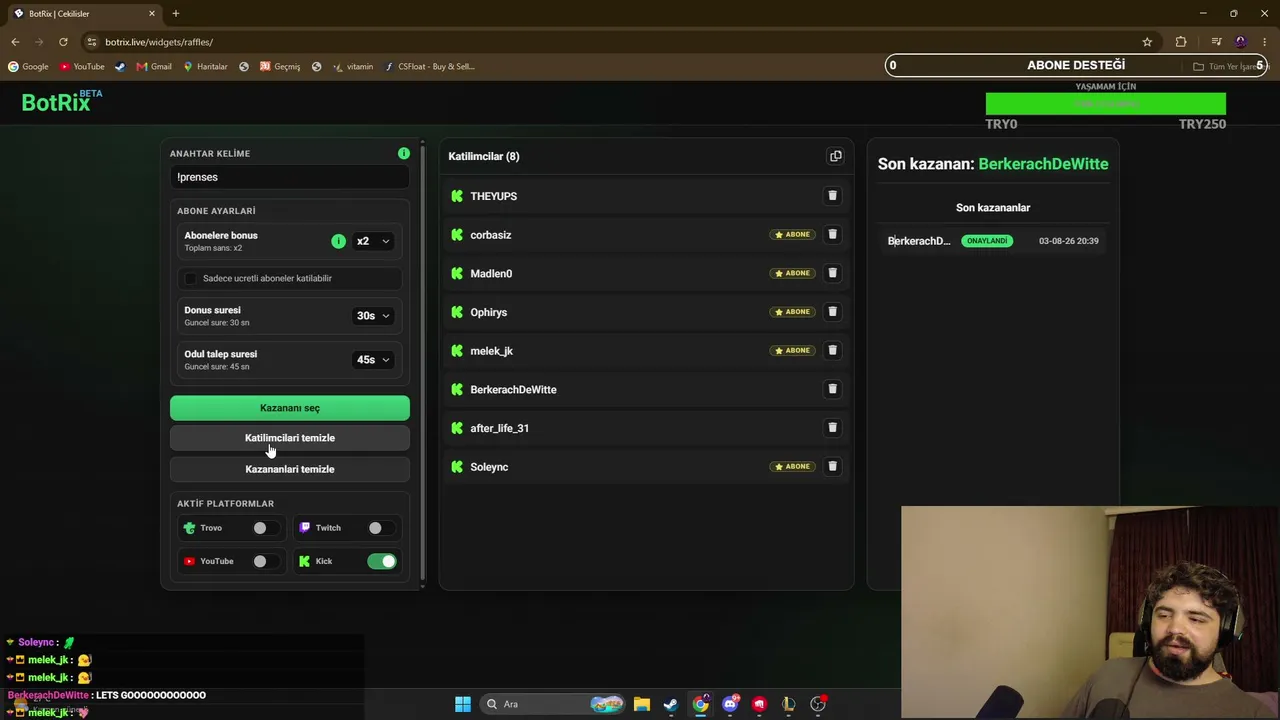Remove Ophirys with the trash icon
The image size is (1280, 720).
click(832, 312)
